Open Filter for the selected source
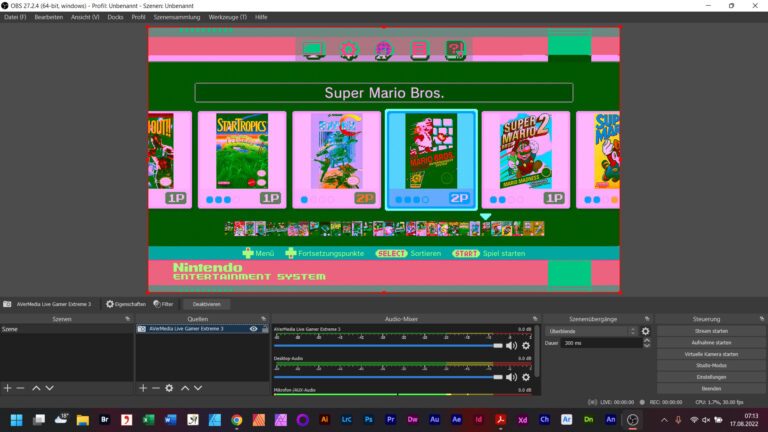The height and width of the screenshot is (432, 768). point(163,304)
